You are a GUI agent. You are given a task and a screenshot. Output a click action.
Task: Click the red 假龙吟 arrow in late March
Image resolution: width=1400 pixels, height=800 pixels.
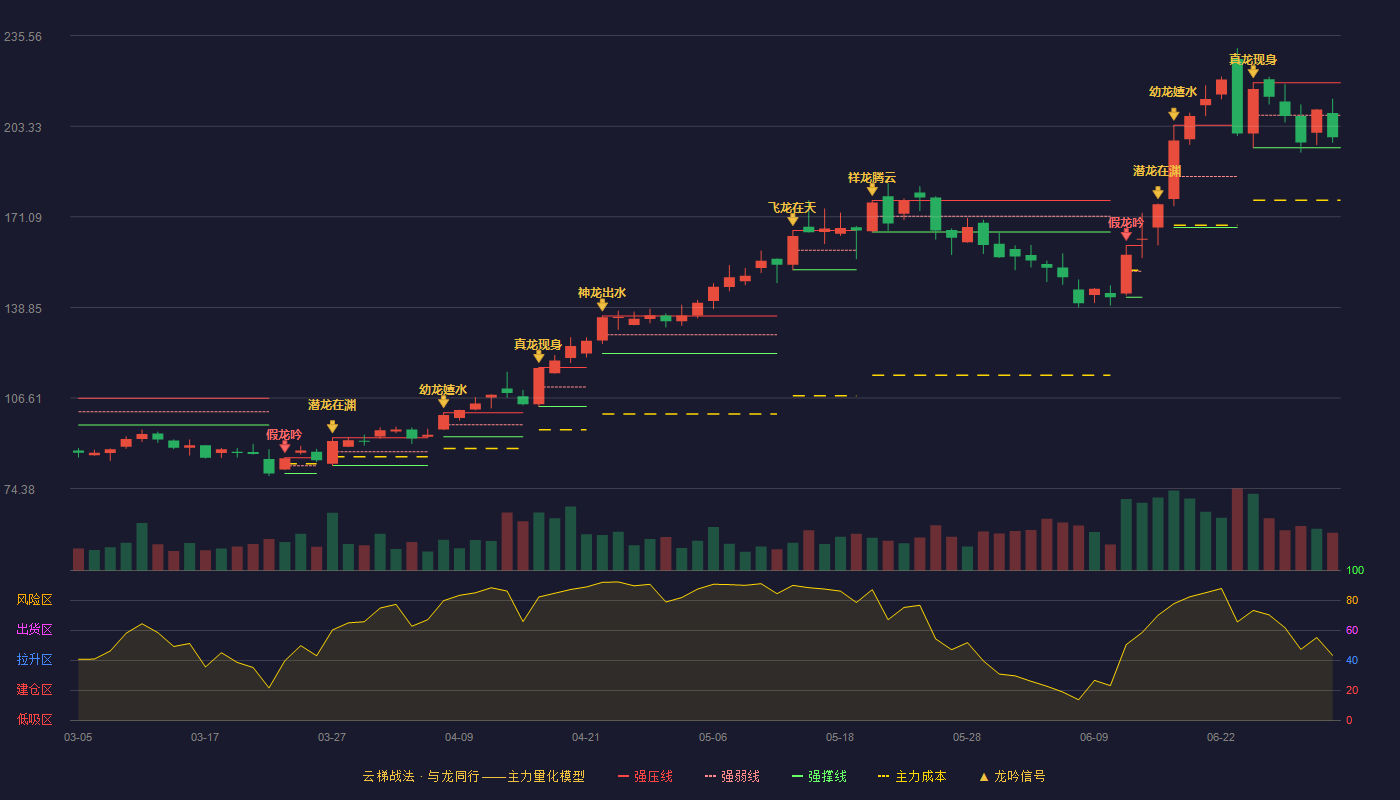click(285, 447)
